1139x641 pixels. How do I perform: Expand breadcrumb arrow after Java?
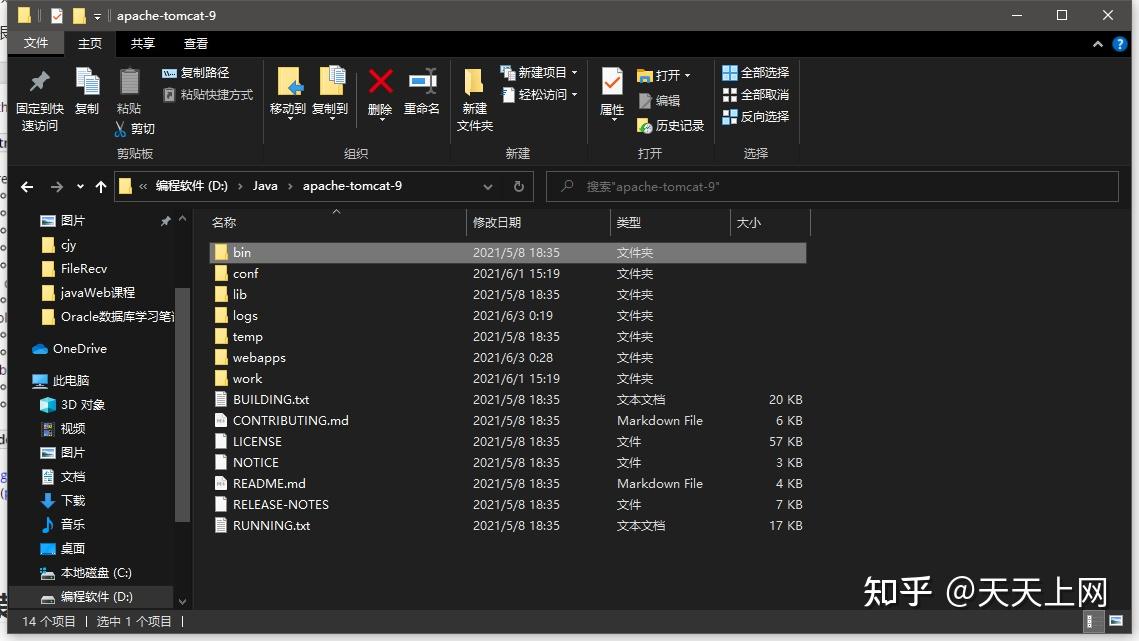tap(290, 186)
